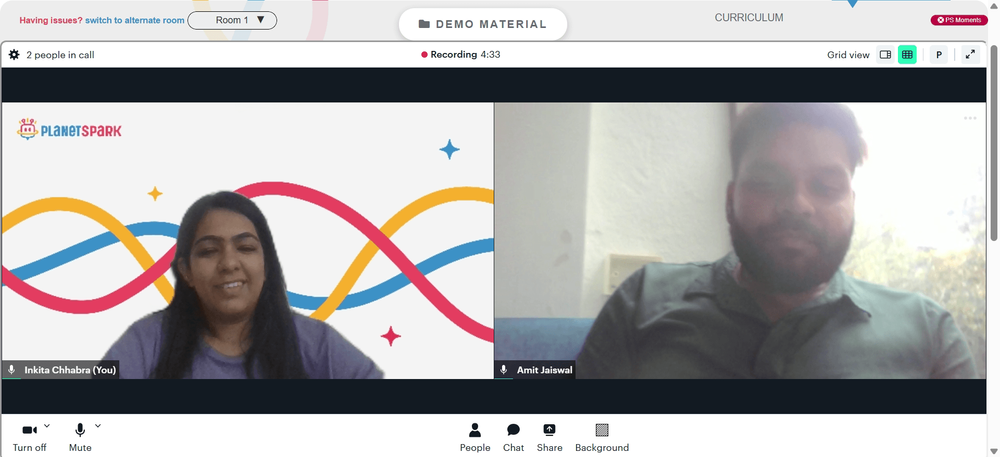
Task: Enter fullscreen with the expand arrows icon
Action: 970,55
